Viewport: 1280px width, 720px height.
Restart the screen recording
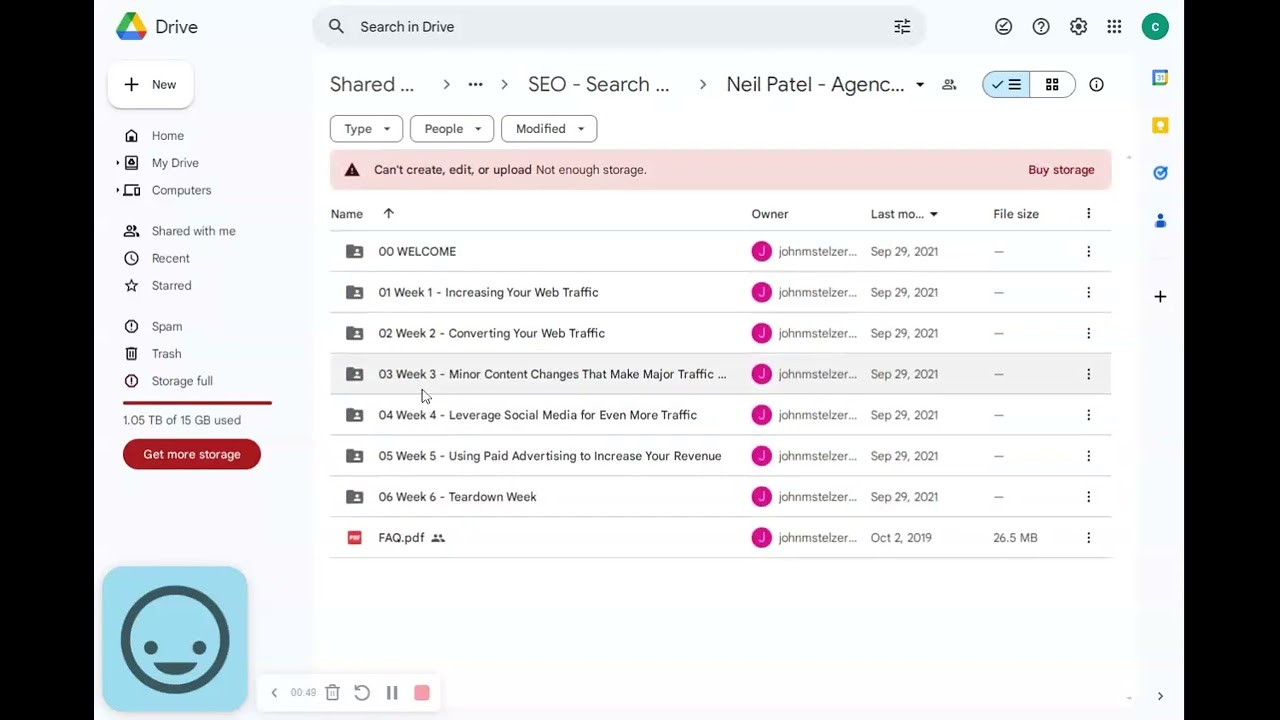pos(362,693)
